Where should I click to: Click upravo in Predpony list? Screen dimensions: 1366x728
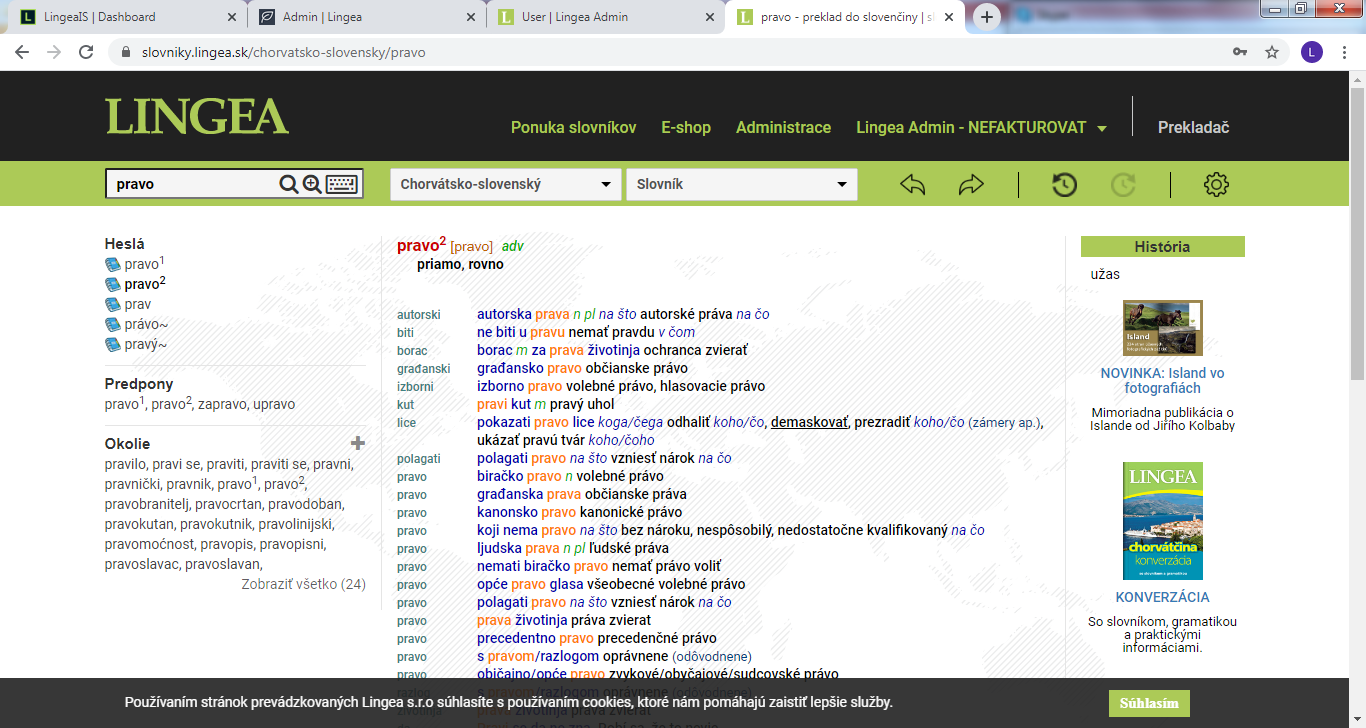coord(274,404)
